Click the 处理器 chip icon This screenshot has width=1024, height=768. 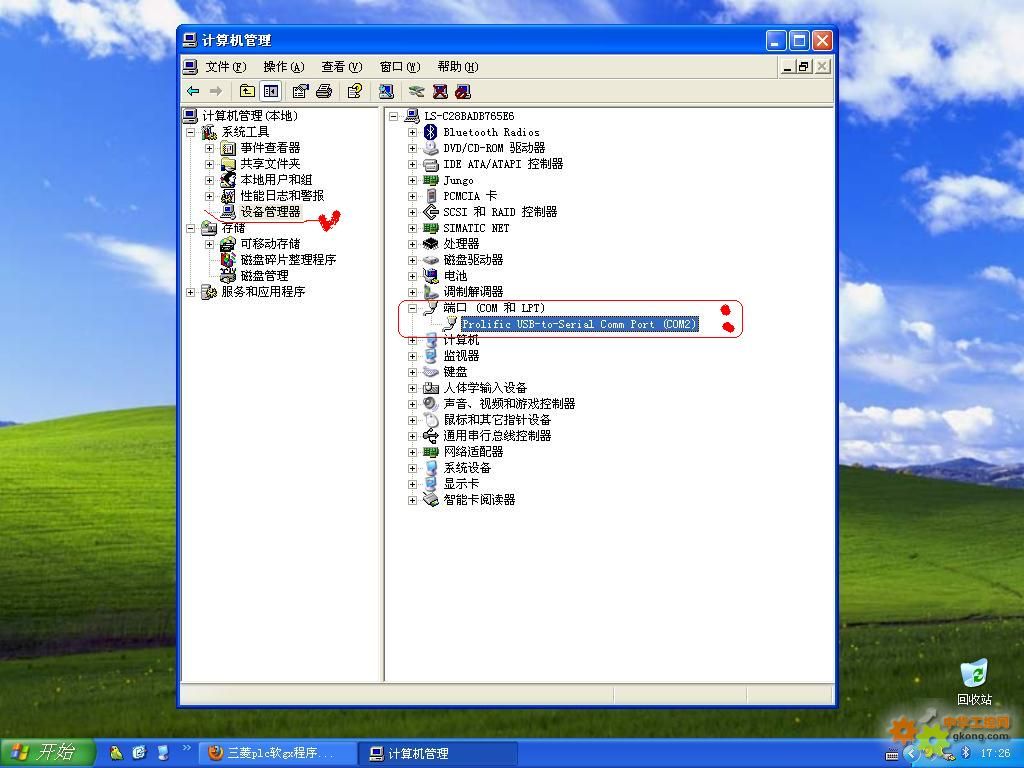pyautogui.click(x=430, y=244)
